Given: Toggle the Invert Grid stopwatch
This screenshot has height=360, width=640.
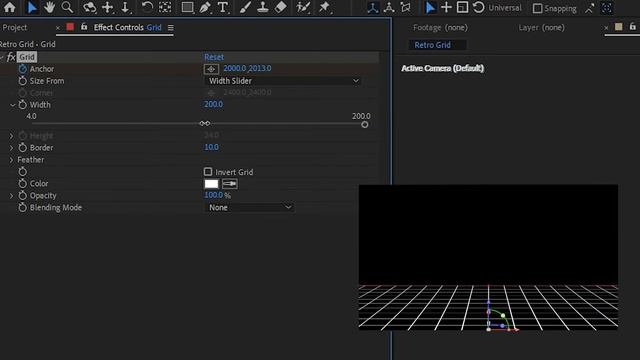Looking at the screenshot, I should [22, 171].
